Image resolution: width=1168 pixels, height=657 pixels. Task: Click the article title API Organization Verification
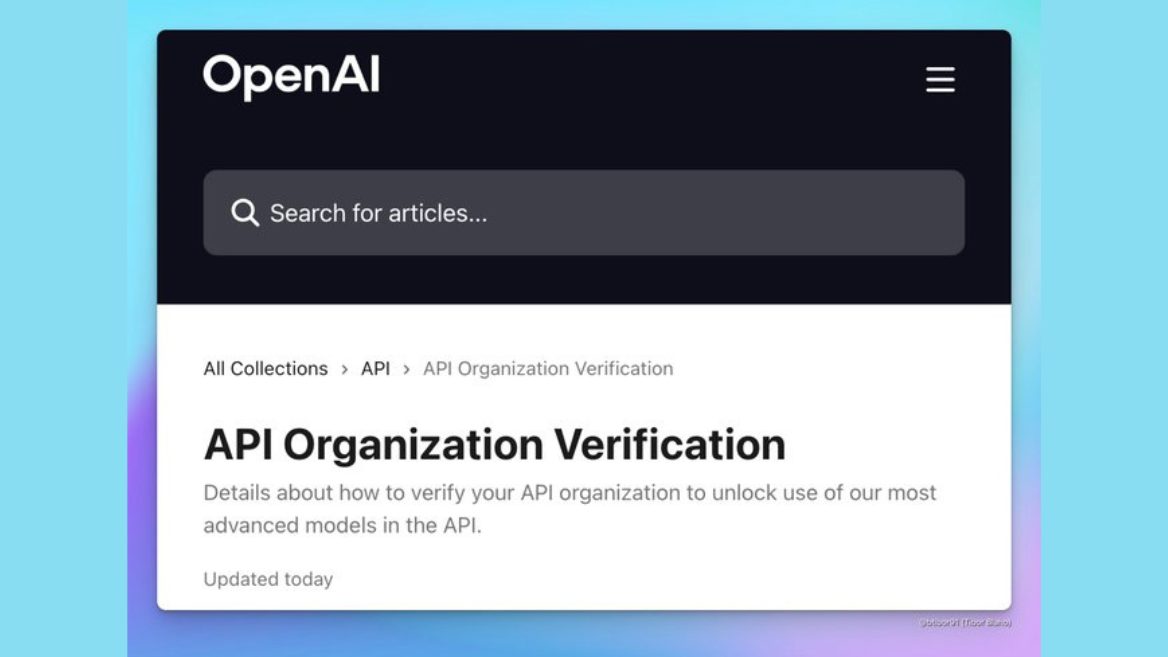click(494, 443)
